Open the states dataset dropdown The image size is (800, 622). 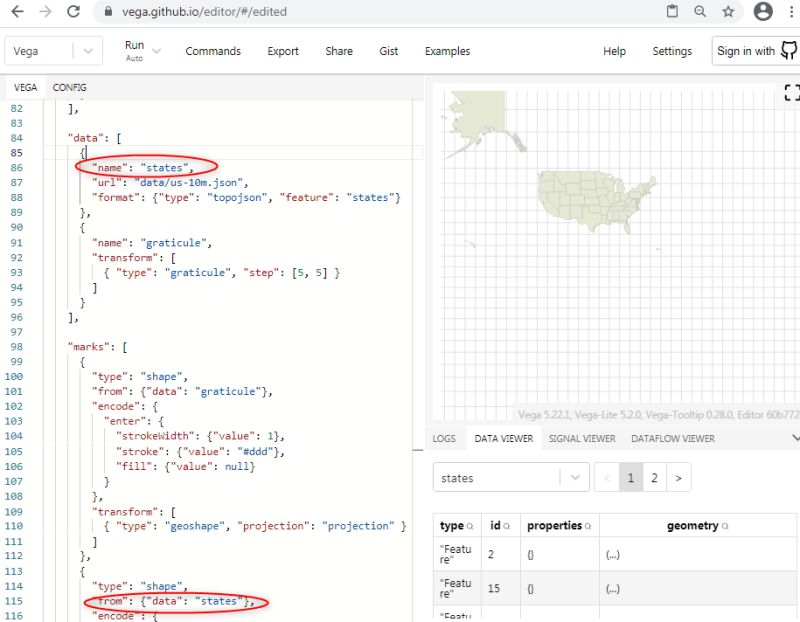[x=511, y=478]
